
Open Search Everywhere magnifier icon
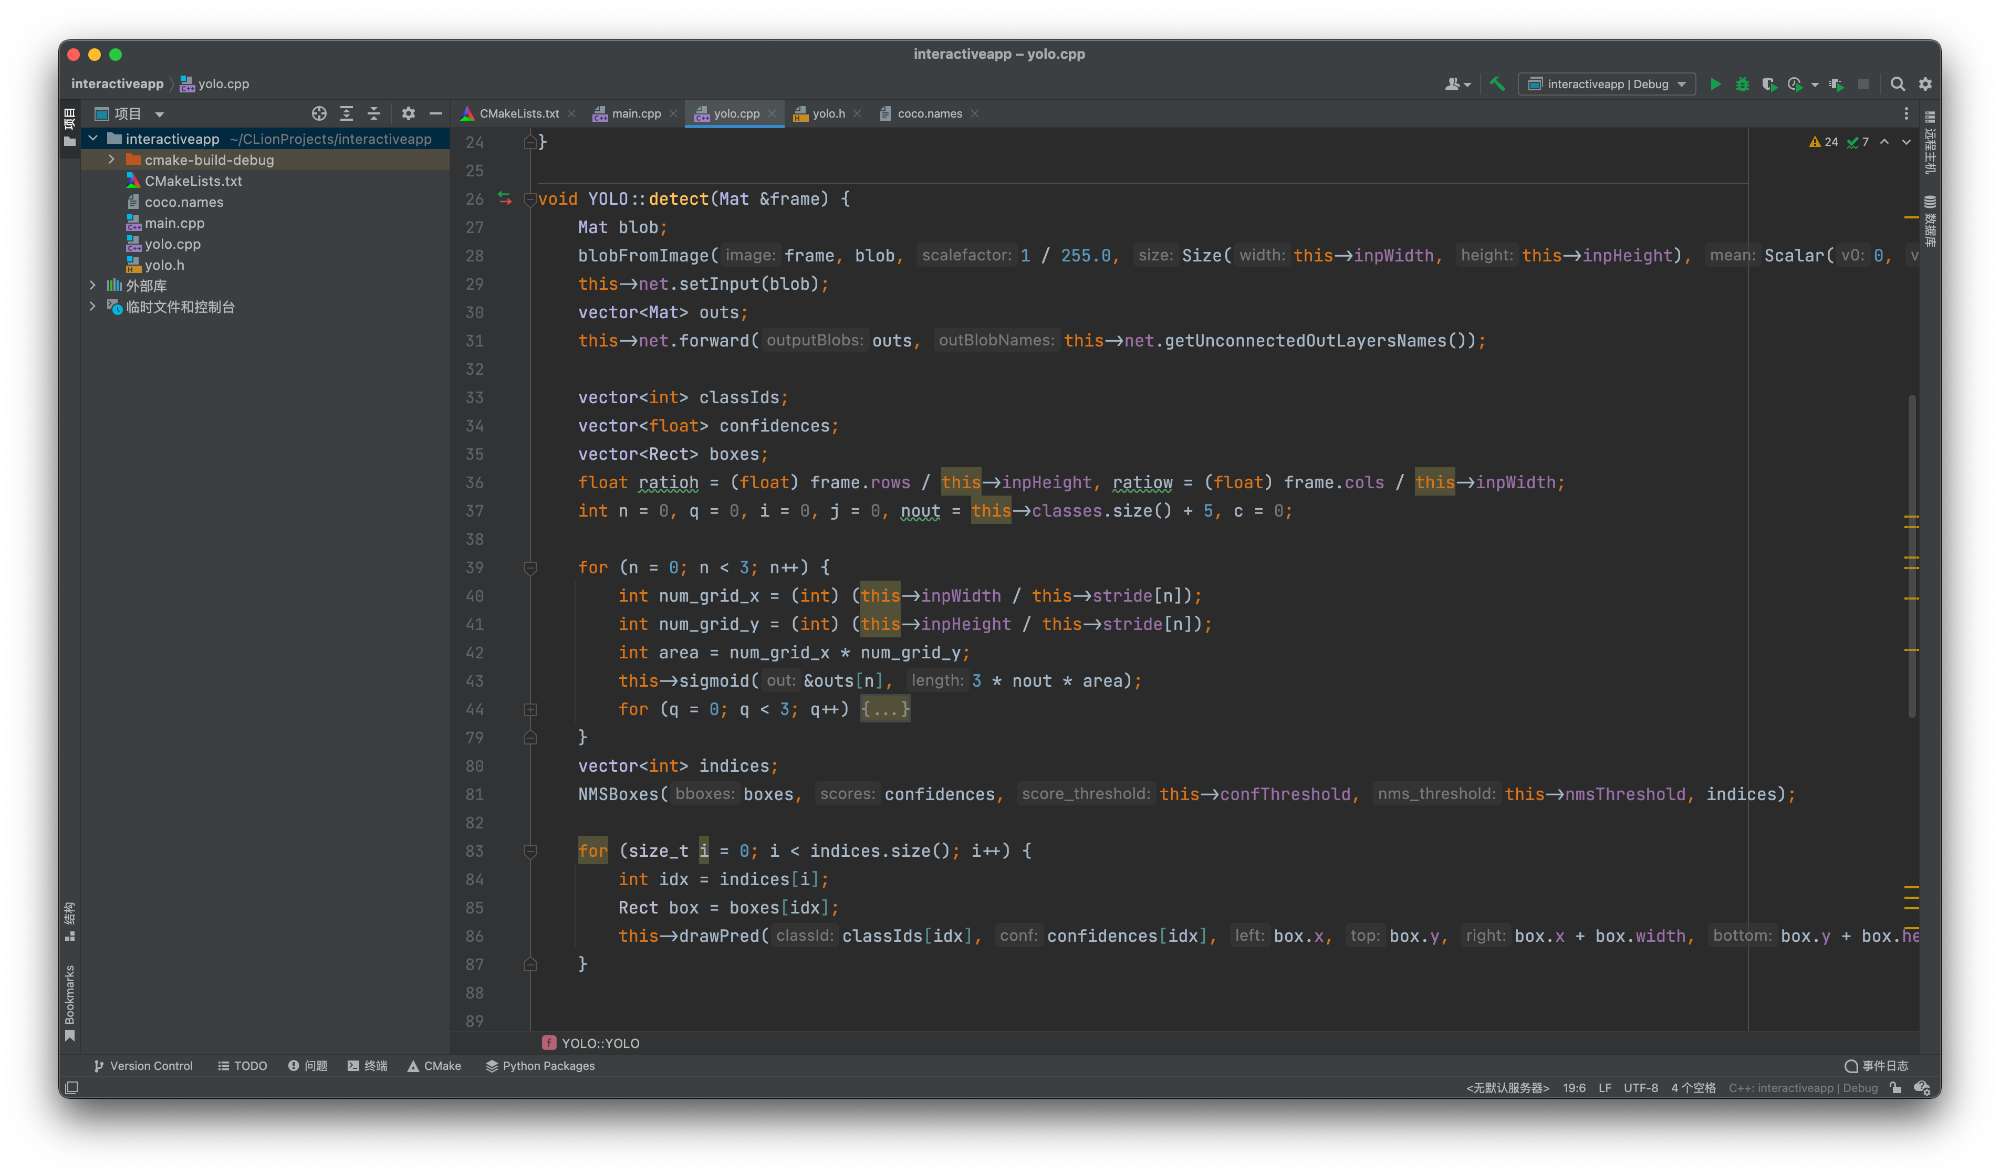1897,84
